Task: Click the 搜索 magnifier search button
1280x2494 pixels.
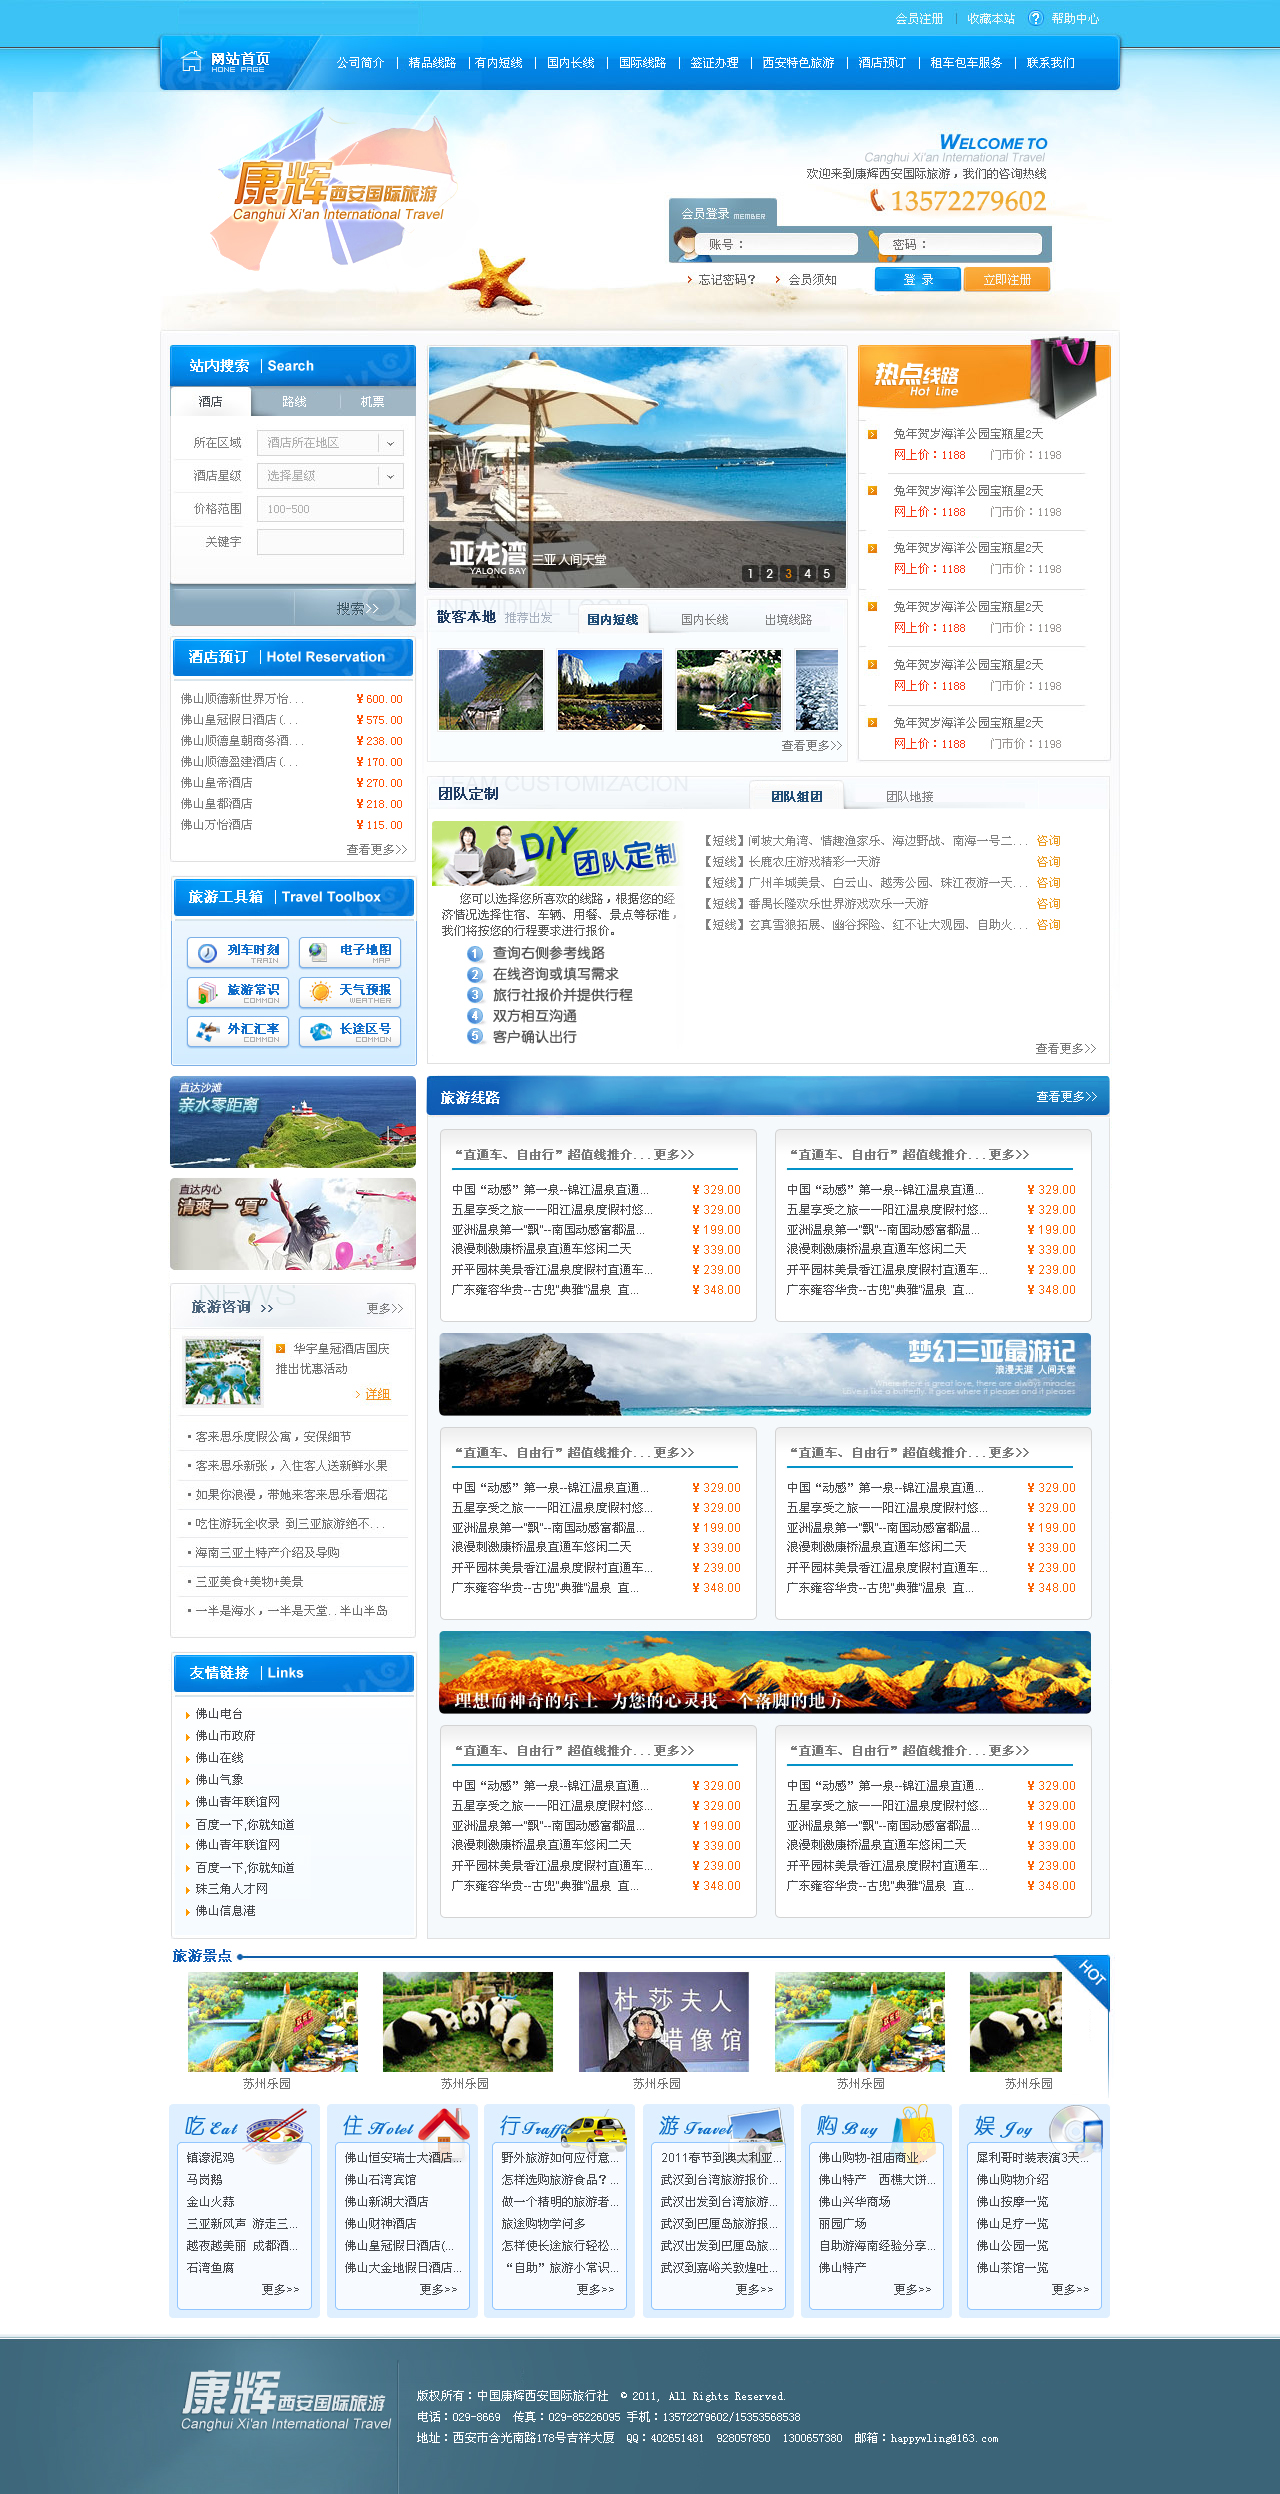Action: pos(357,608)
